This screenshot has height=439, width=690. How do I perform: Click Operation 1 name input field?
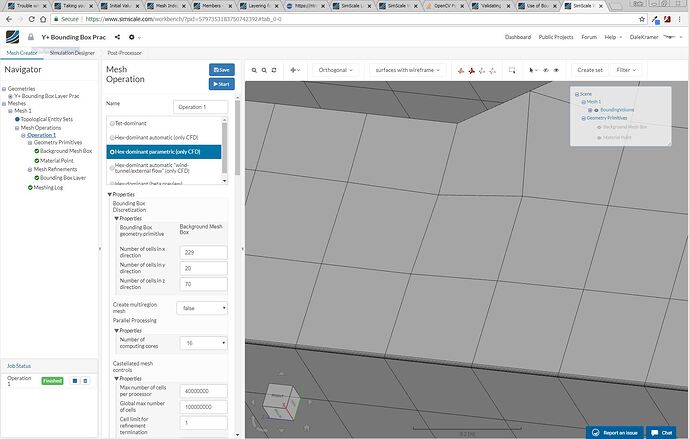coord(201,107)
